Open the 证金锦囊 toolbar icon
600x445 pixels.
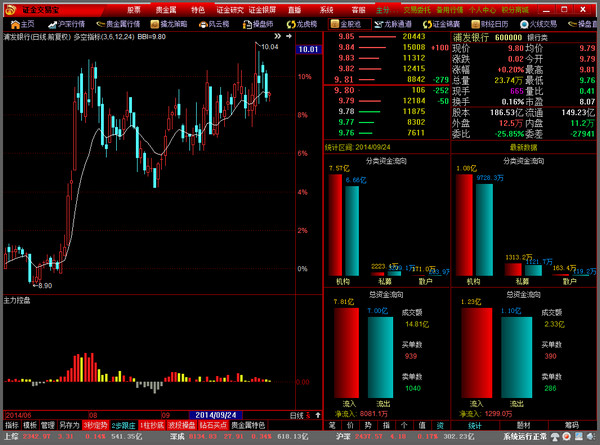point(442,24)
